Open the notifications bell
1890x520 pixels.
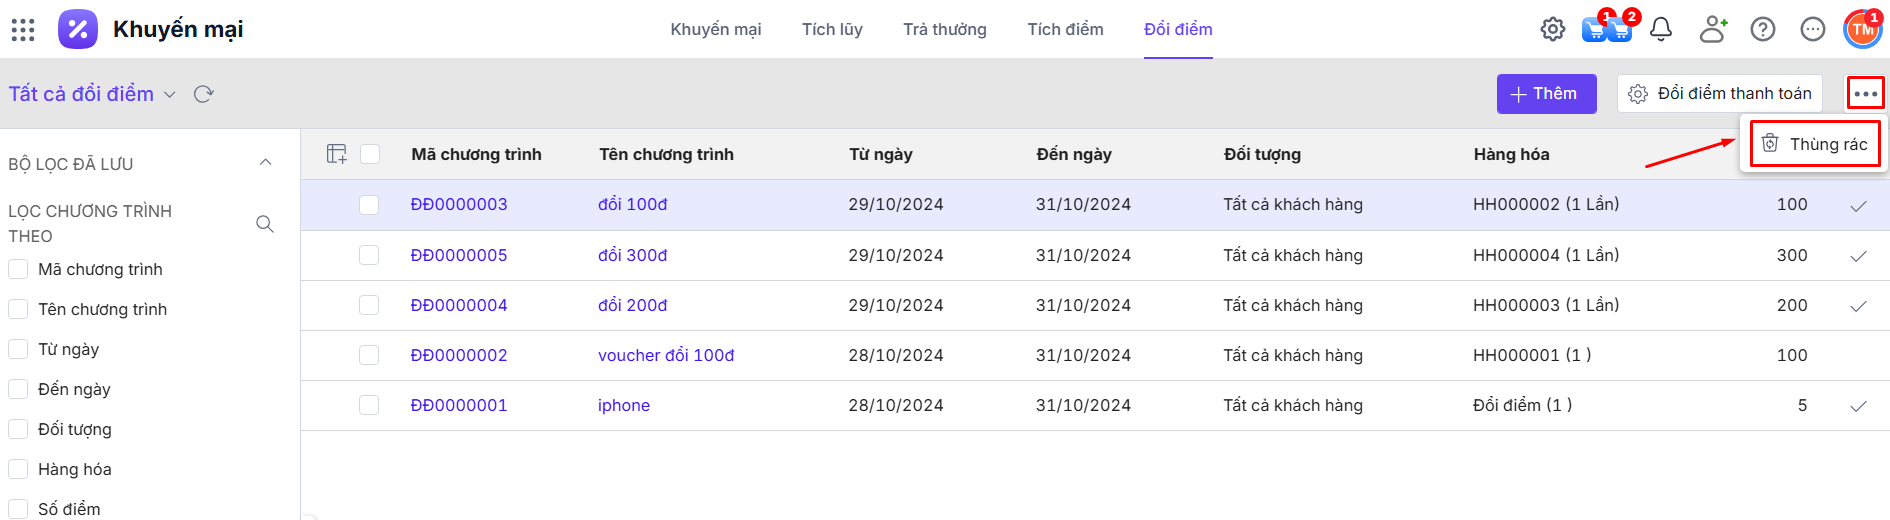pyautogui.click(x=1661, y=30)
